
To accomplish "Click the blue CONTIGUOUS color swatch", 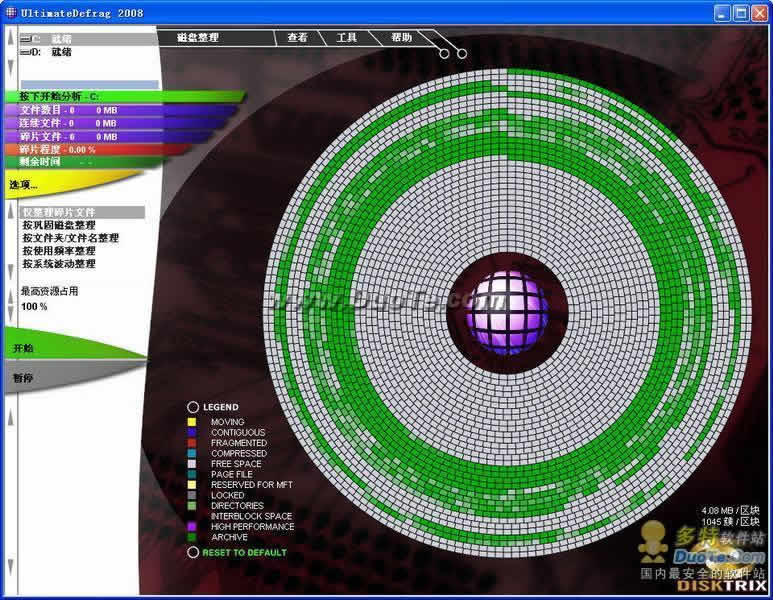I will 192,432.
